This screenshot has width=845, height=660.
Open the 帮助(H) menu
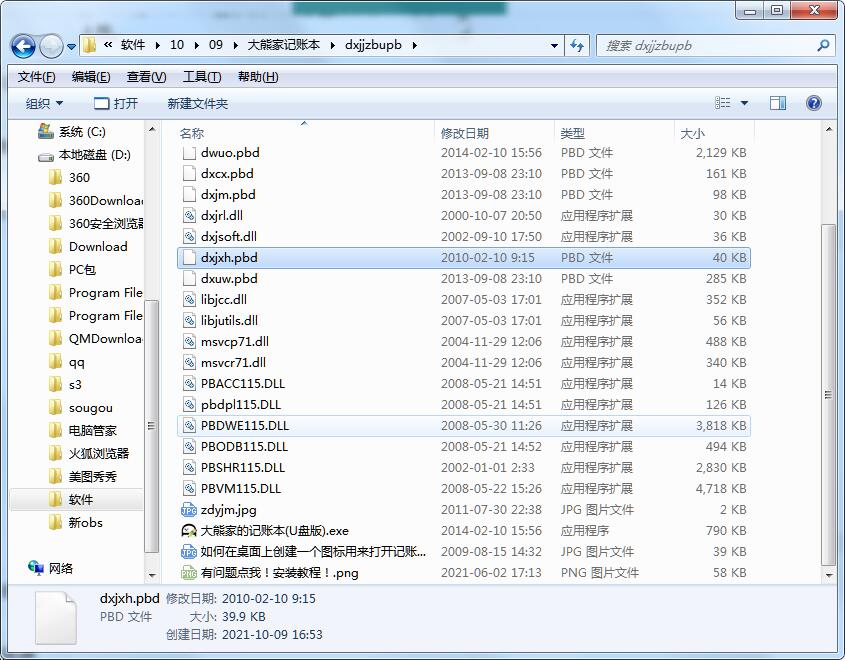258,77
